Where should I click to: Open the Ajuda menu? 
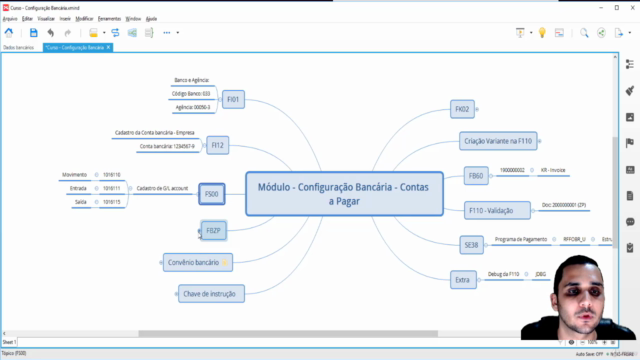(x=151, y=19)
